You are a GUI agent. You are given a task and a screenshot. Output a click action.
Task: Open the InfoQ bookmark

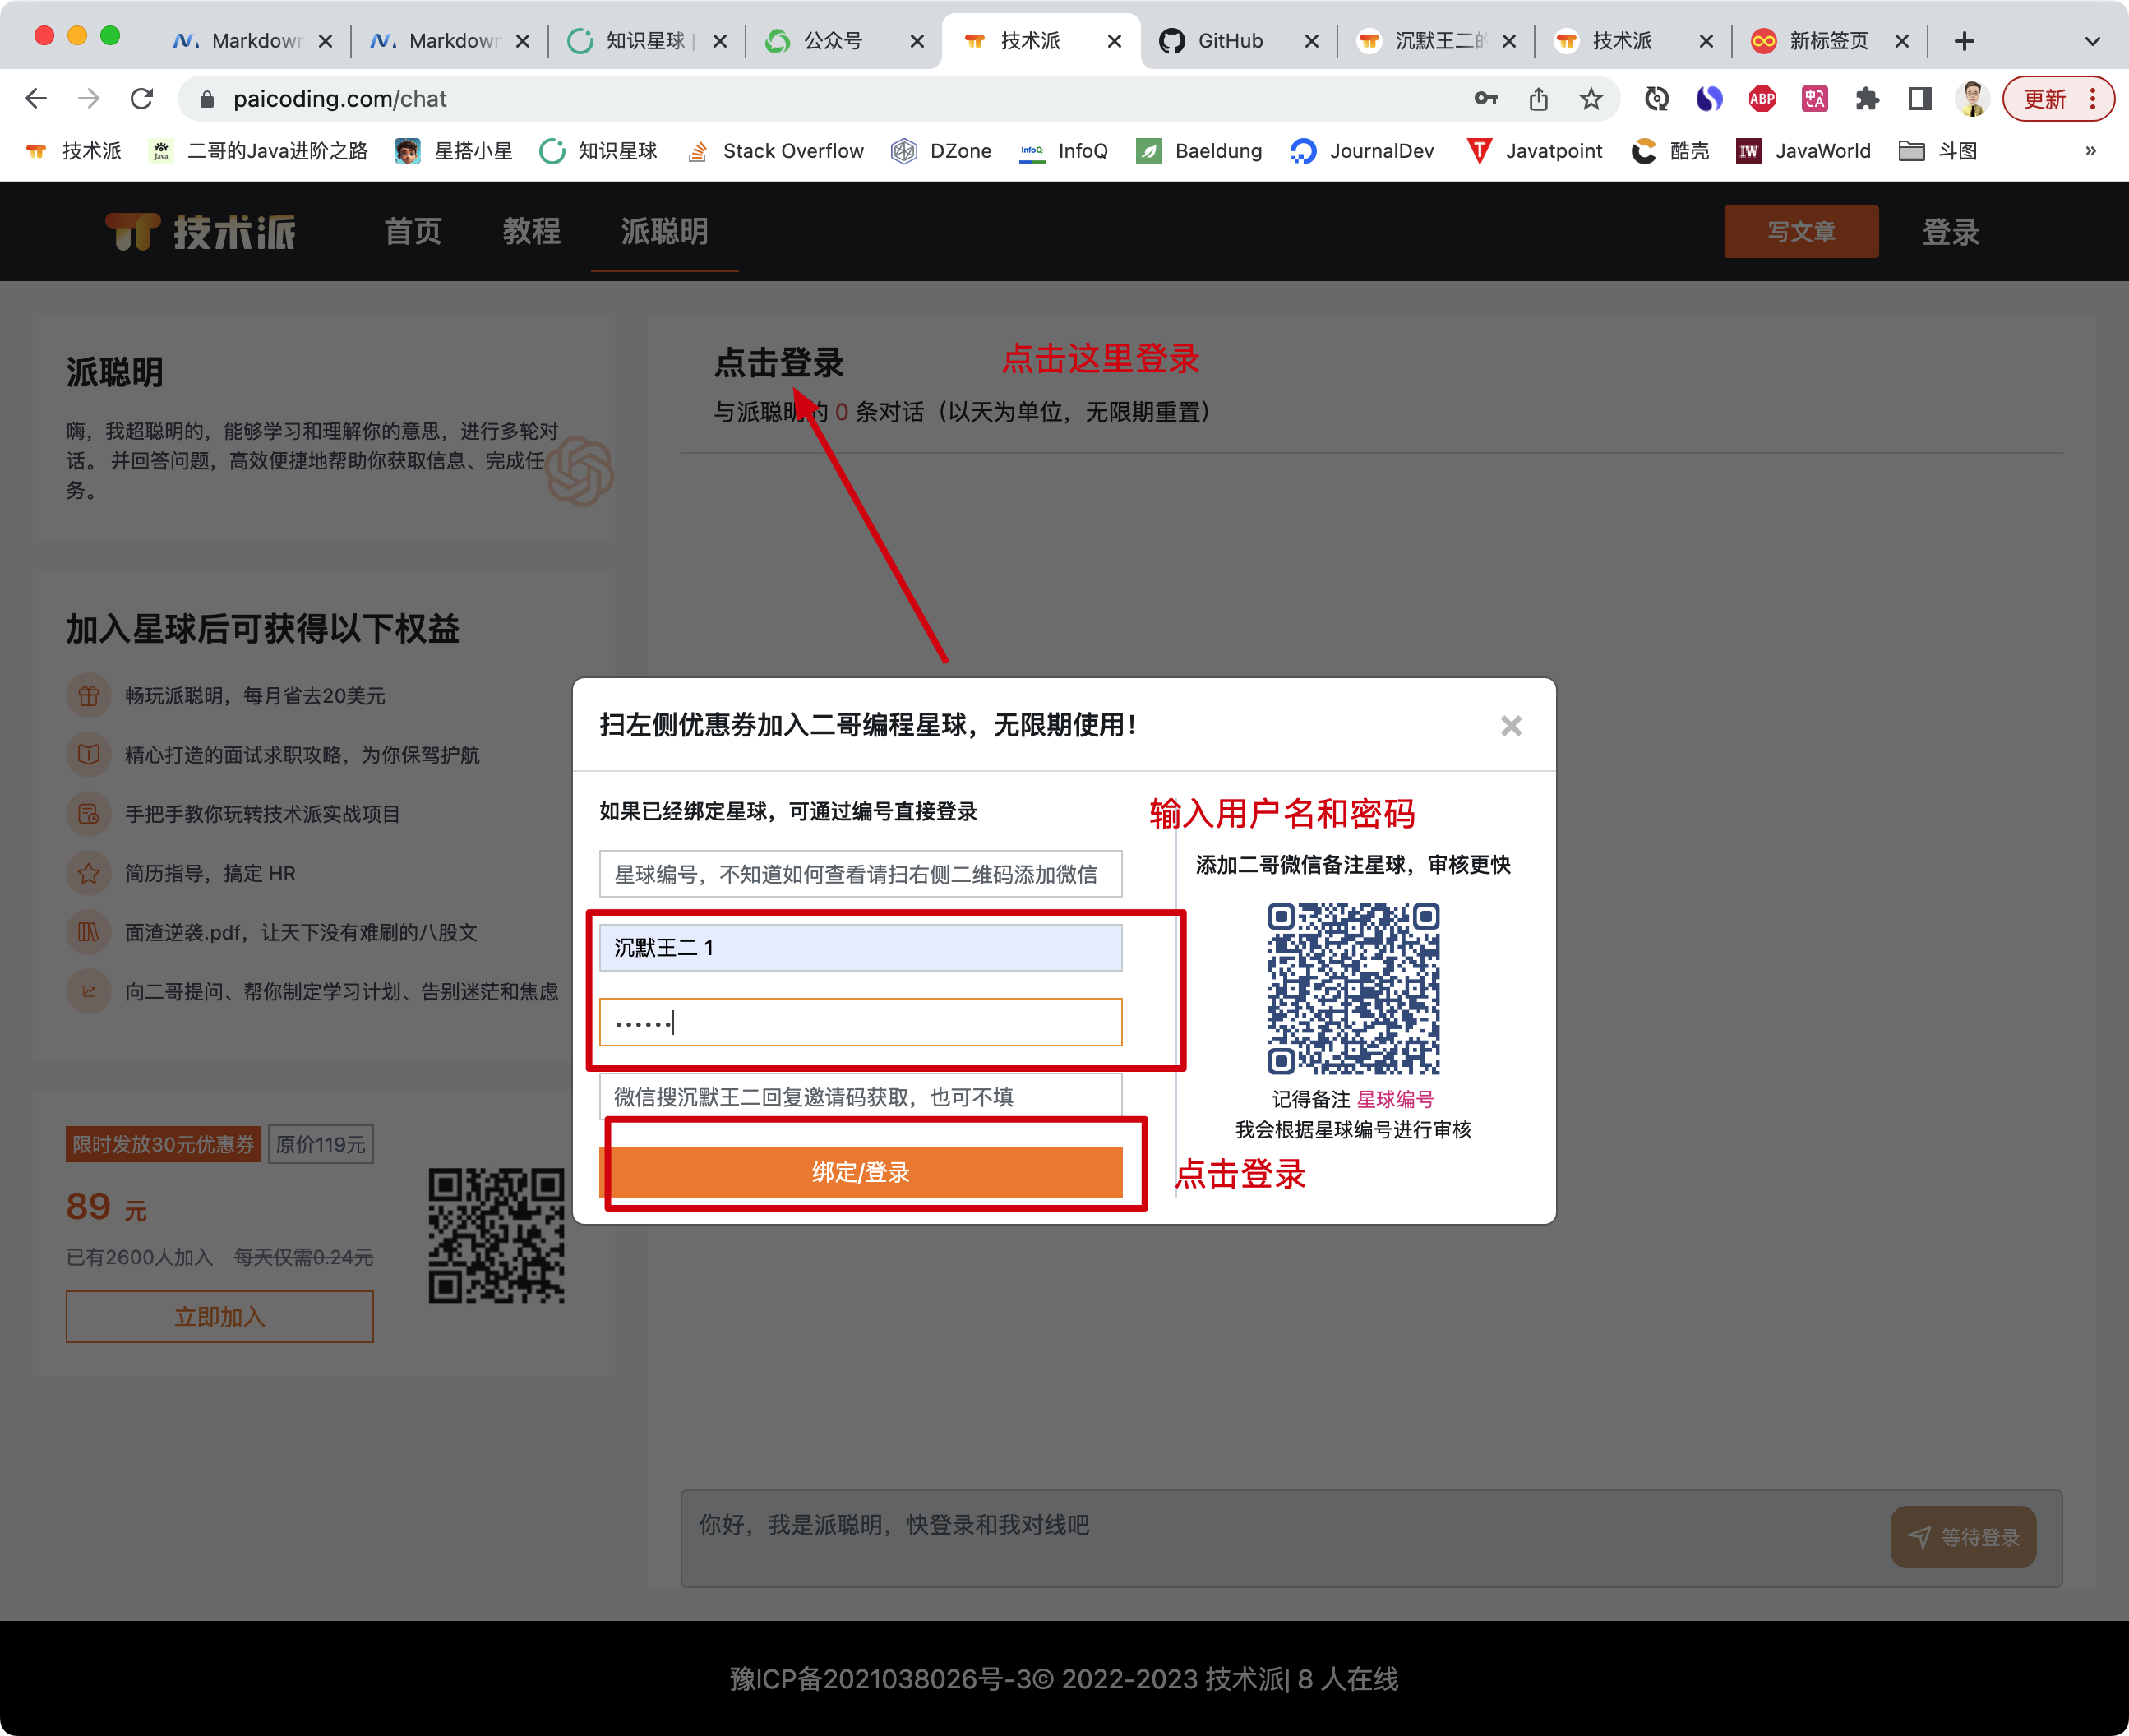(1063, 151)
